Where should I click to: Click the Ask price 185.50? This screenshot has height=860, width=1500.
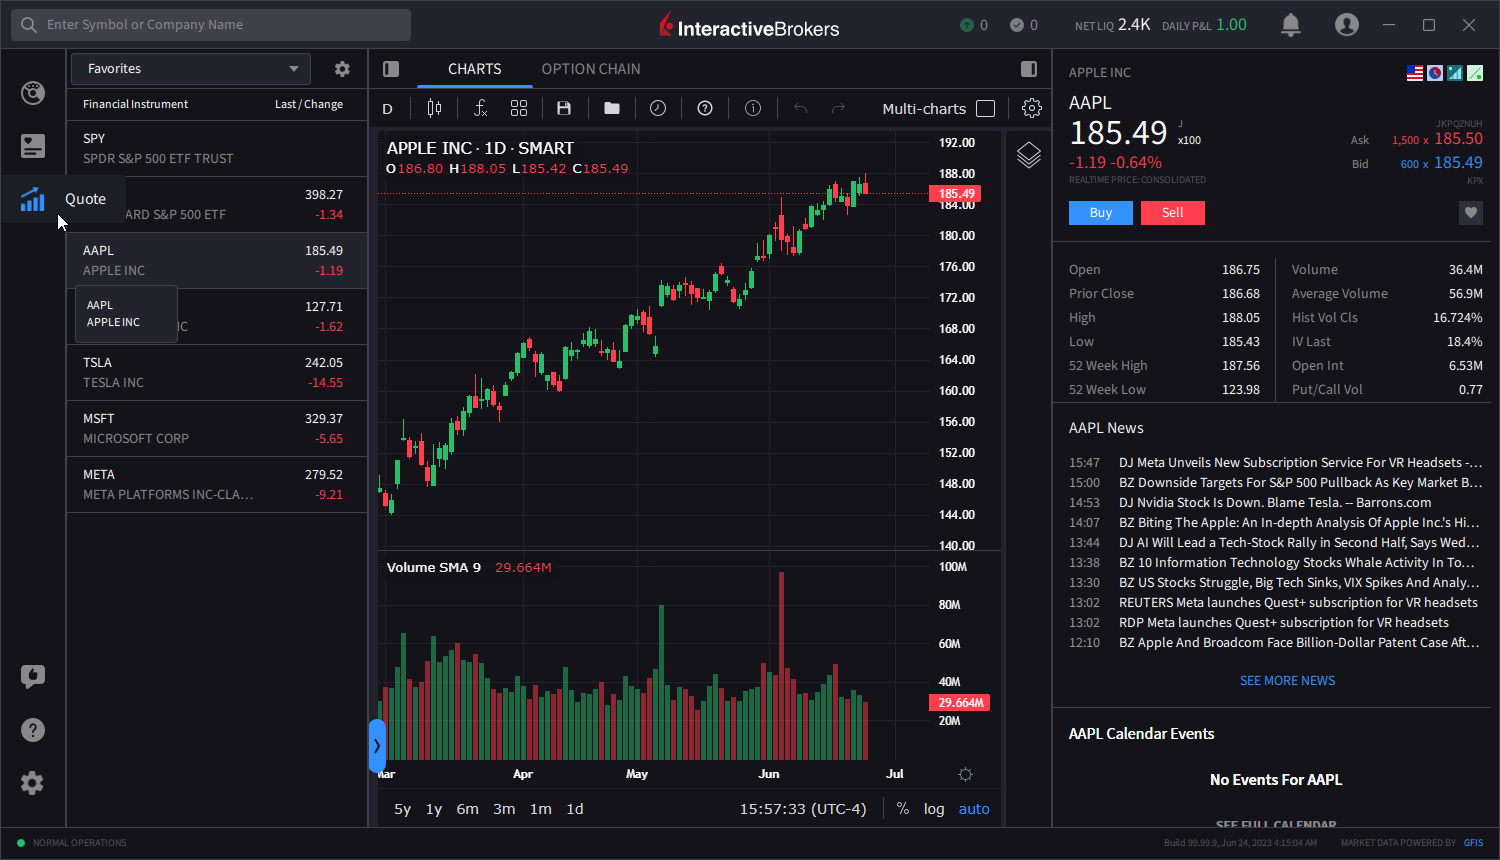1459,139
